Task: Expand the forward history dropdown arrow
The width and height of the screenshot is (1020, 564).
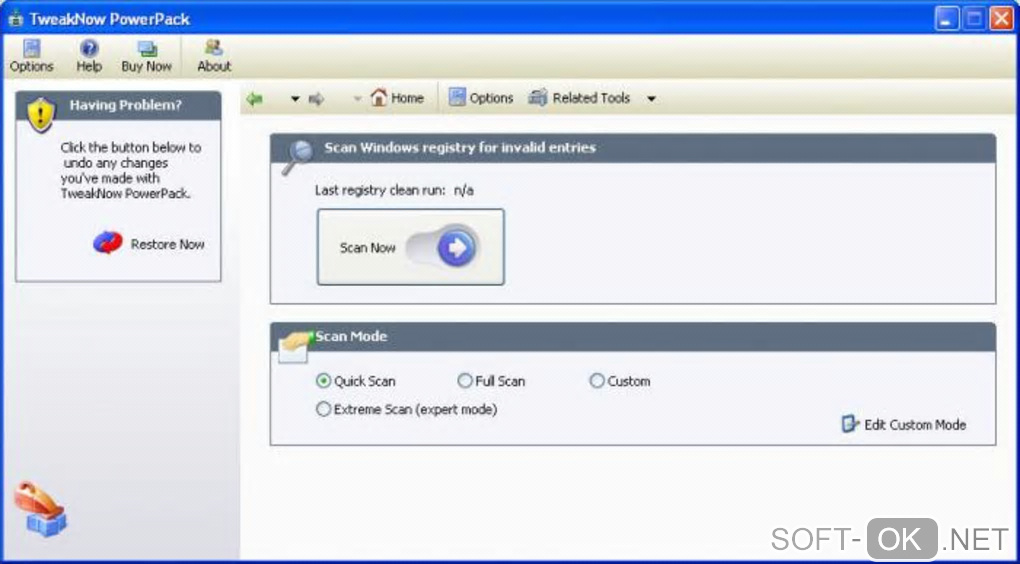Action: coord(356,100)
